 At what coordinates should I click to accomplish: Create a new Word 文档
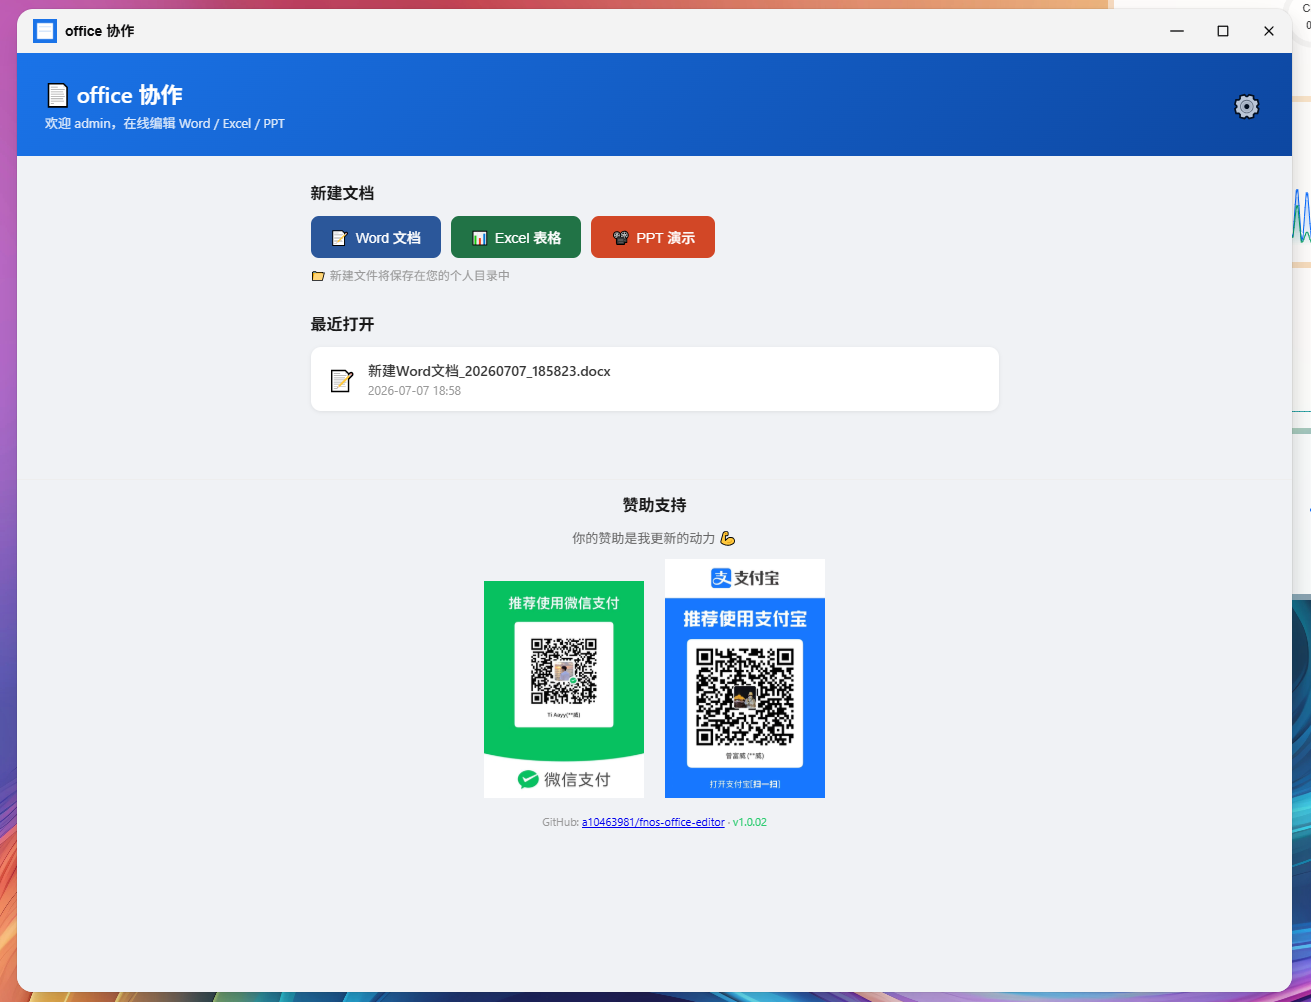coord(376,237)
